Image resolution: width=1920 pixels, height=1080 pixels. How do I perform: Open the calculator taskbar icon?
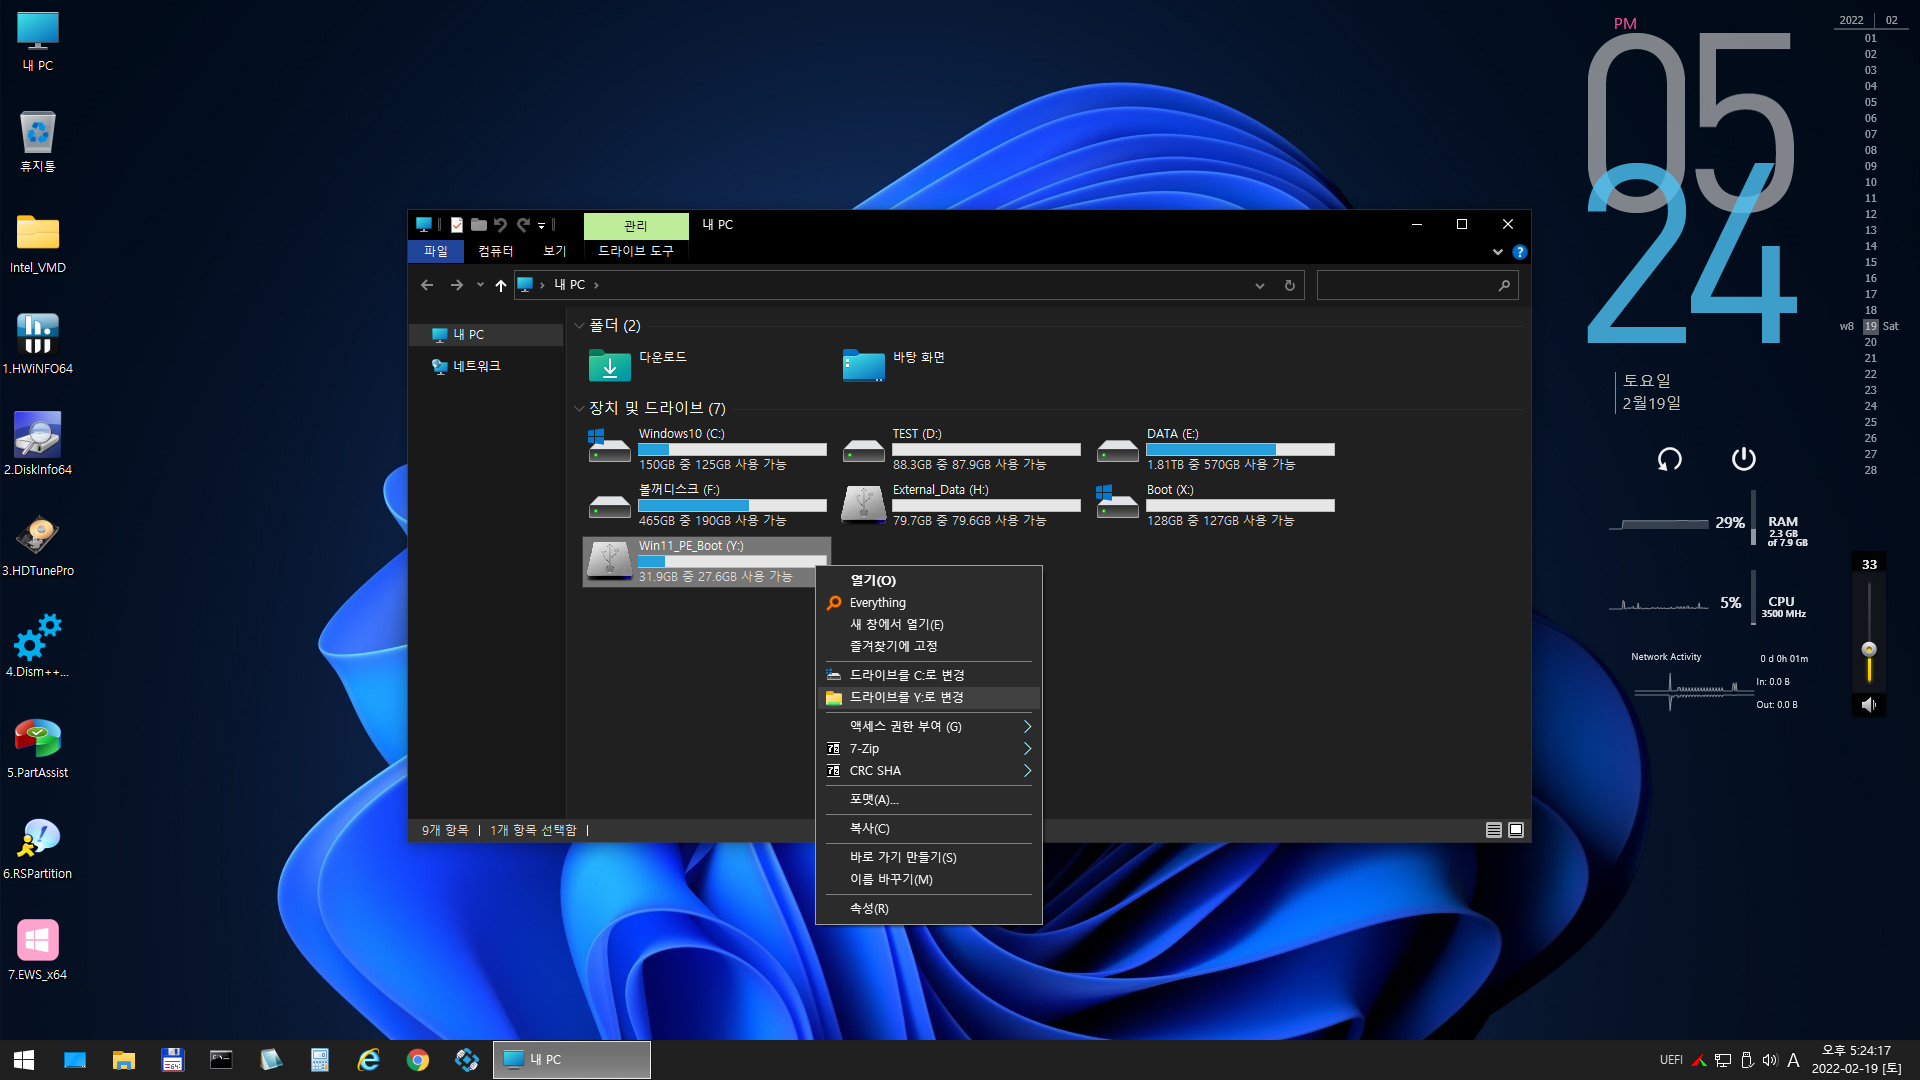320,1060
